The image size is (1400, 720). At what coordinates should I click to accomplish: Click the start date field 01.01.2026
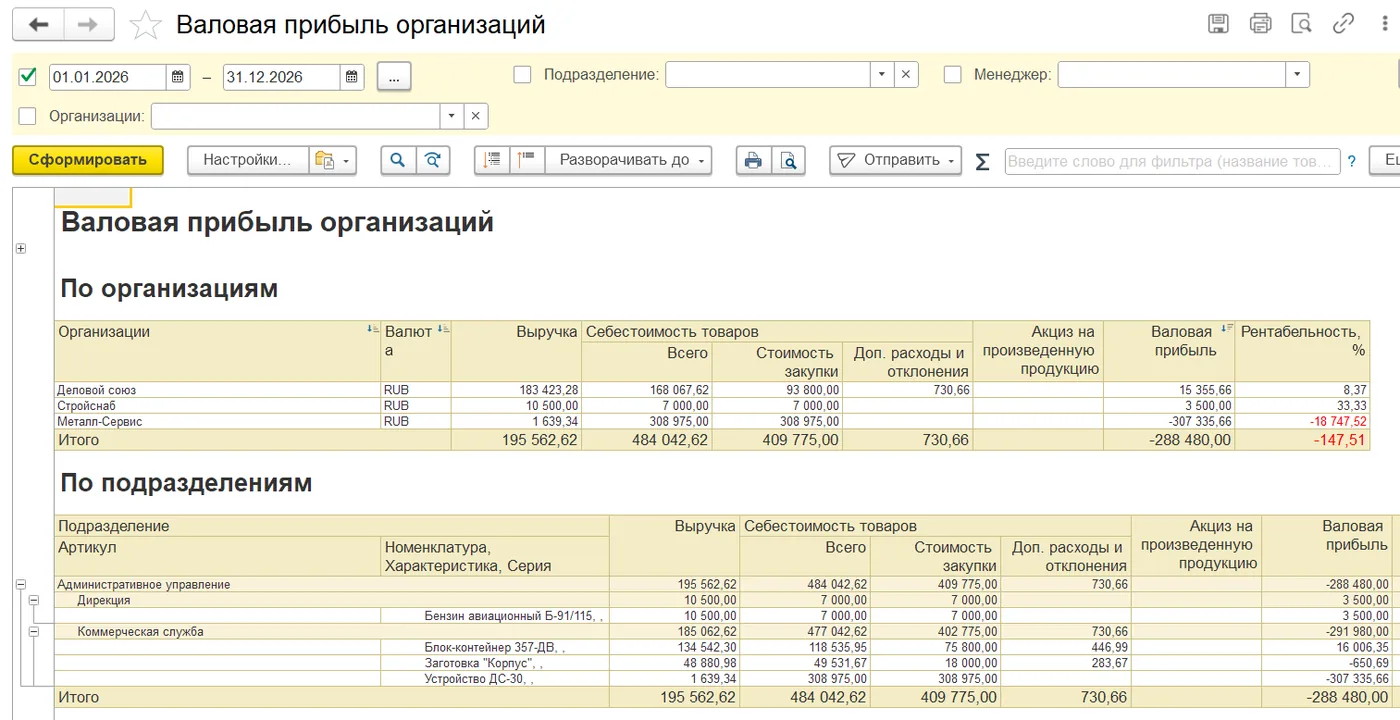point(107,77)
